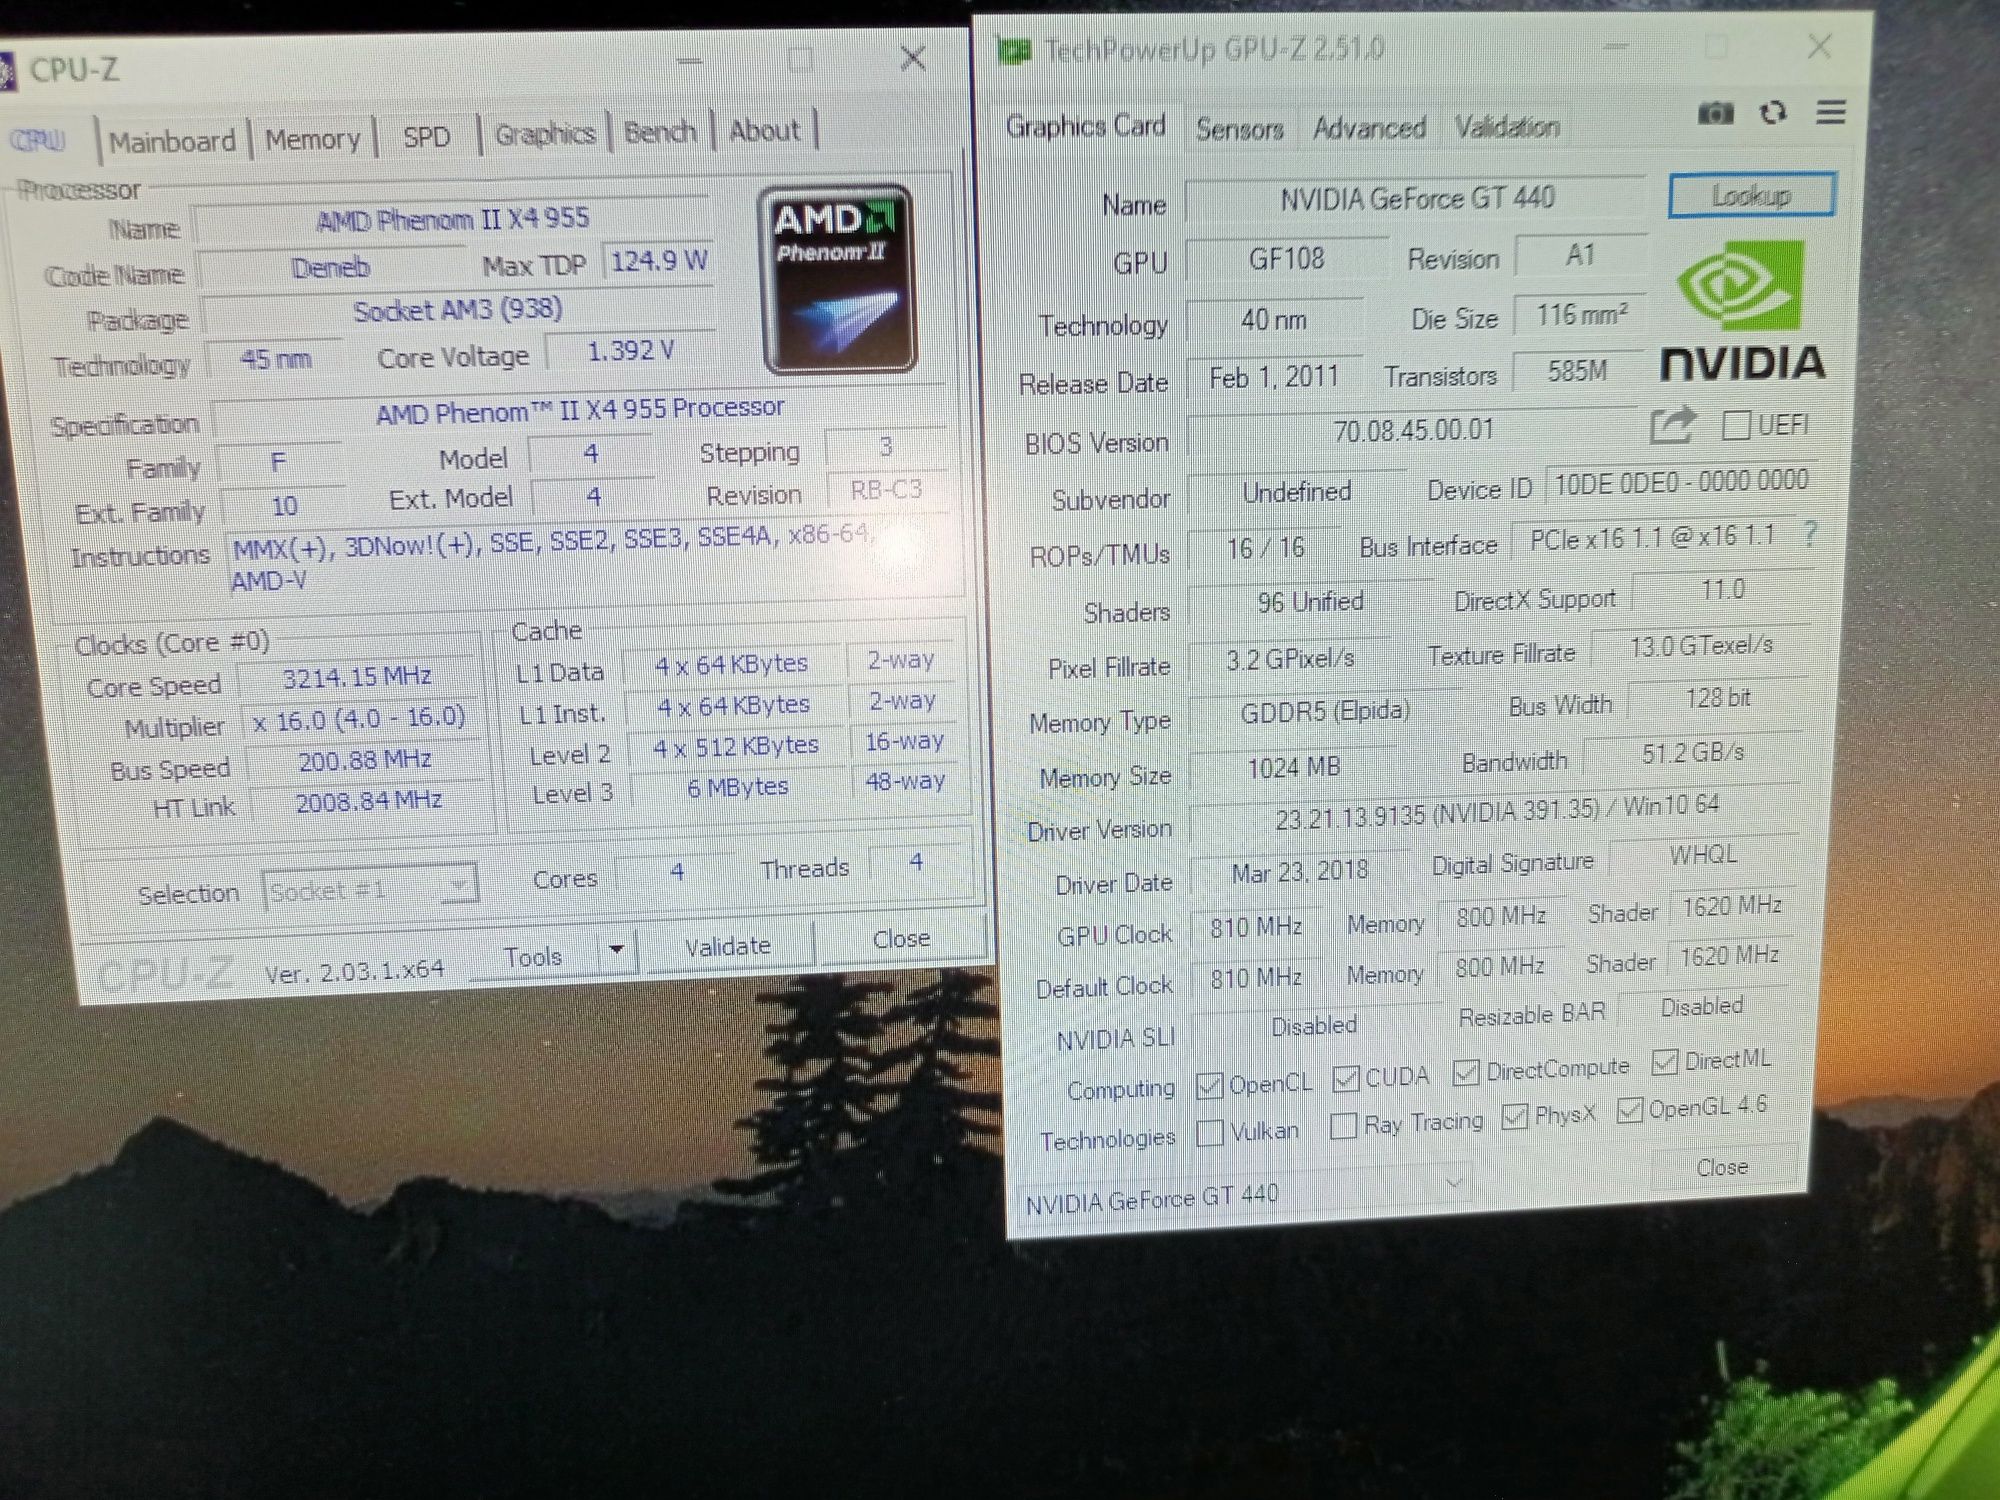The width and height of the screenshot is (2000, 1500).
Task: Switch to the CPU-Z CPU tab
Action: coord(38,141)
